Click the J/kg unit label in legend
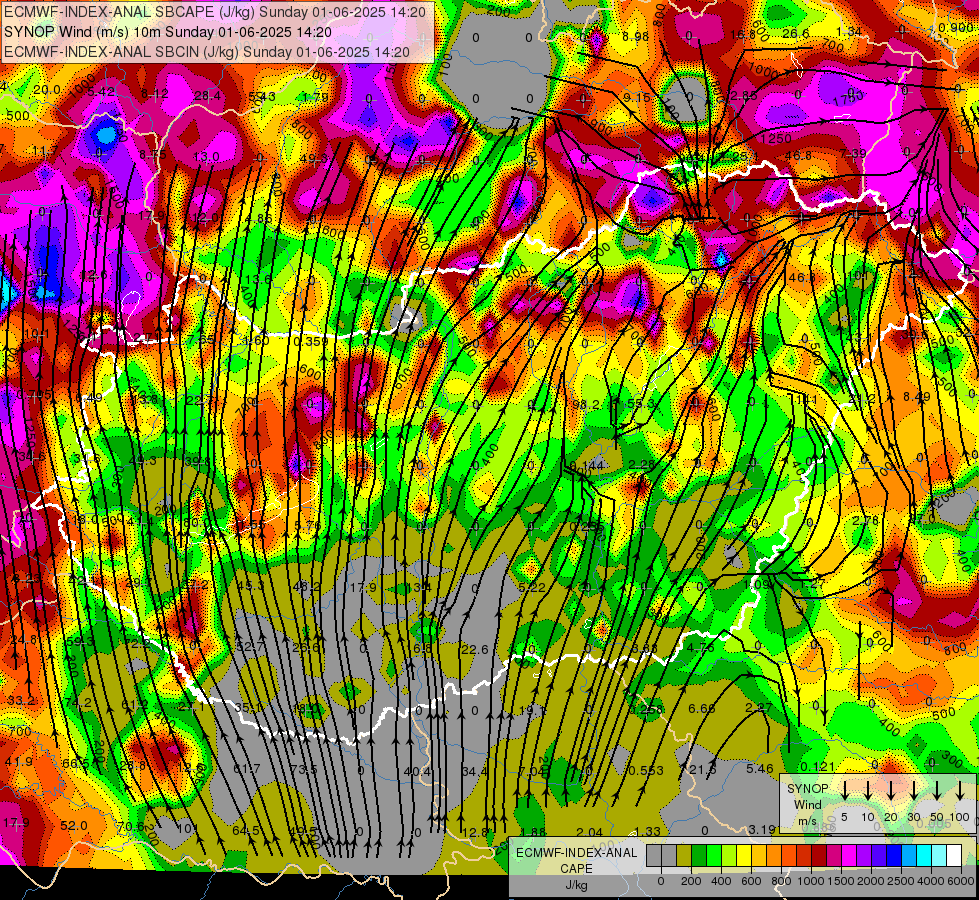This screenshot has height=900, width=979. click(x=576, y=885)
